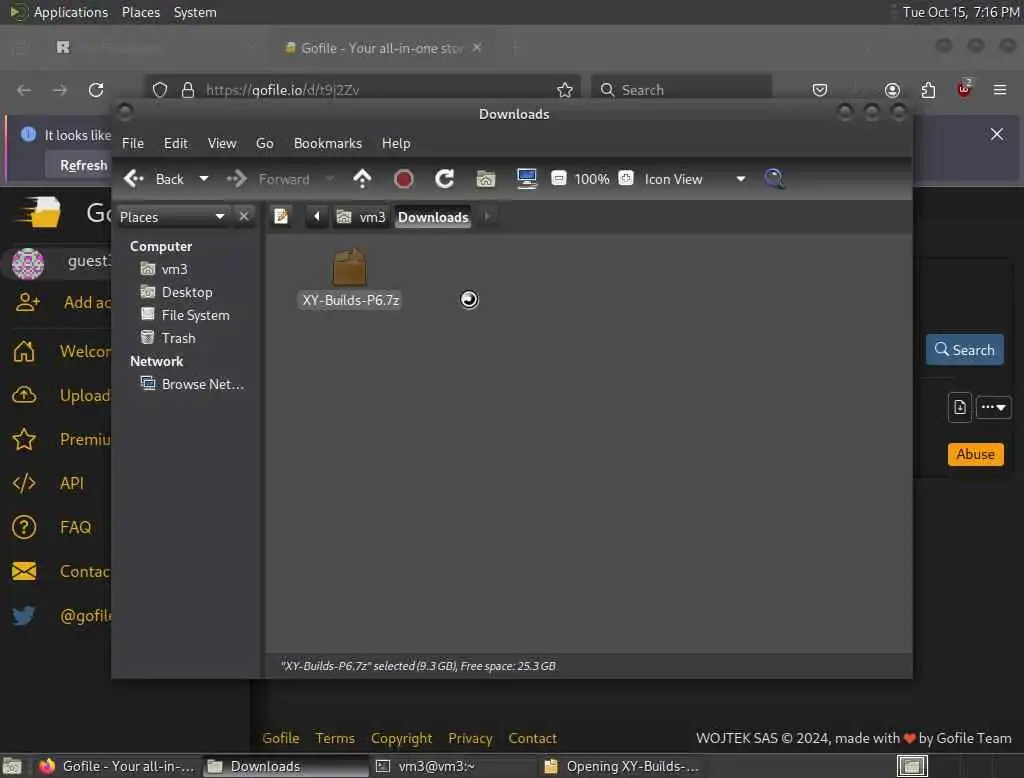Bookmark page with Firefox star icon
Screen dimensions: 1024x778
[x=565, y=89]
